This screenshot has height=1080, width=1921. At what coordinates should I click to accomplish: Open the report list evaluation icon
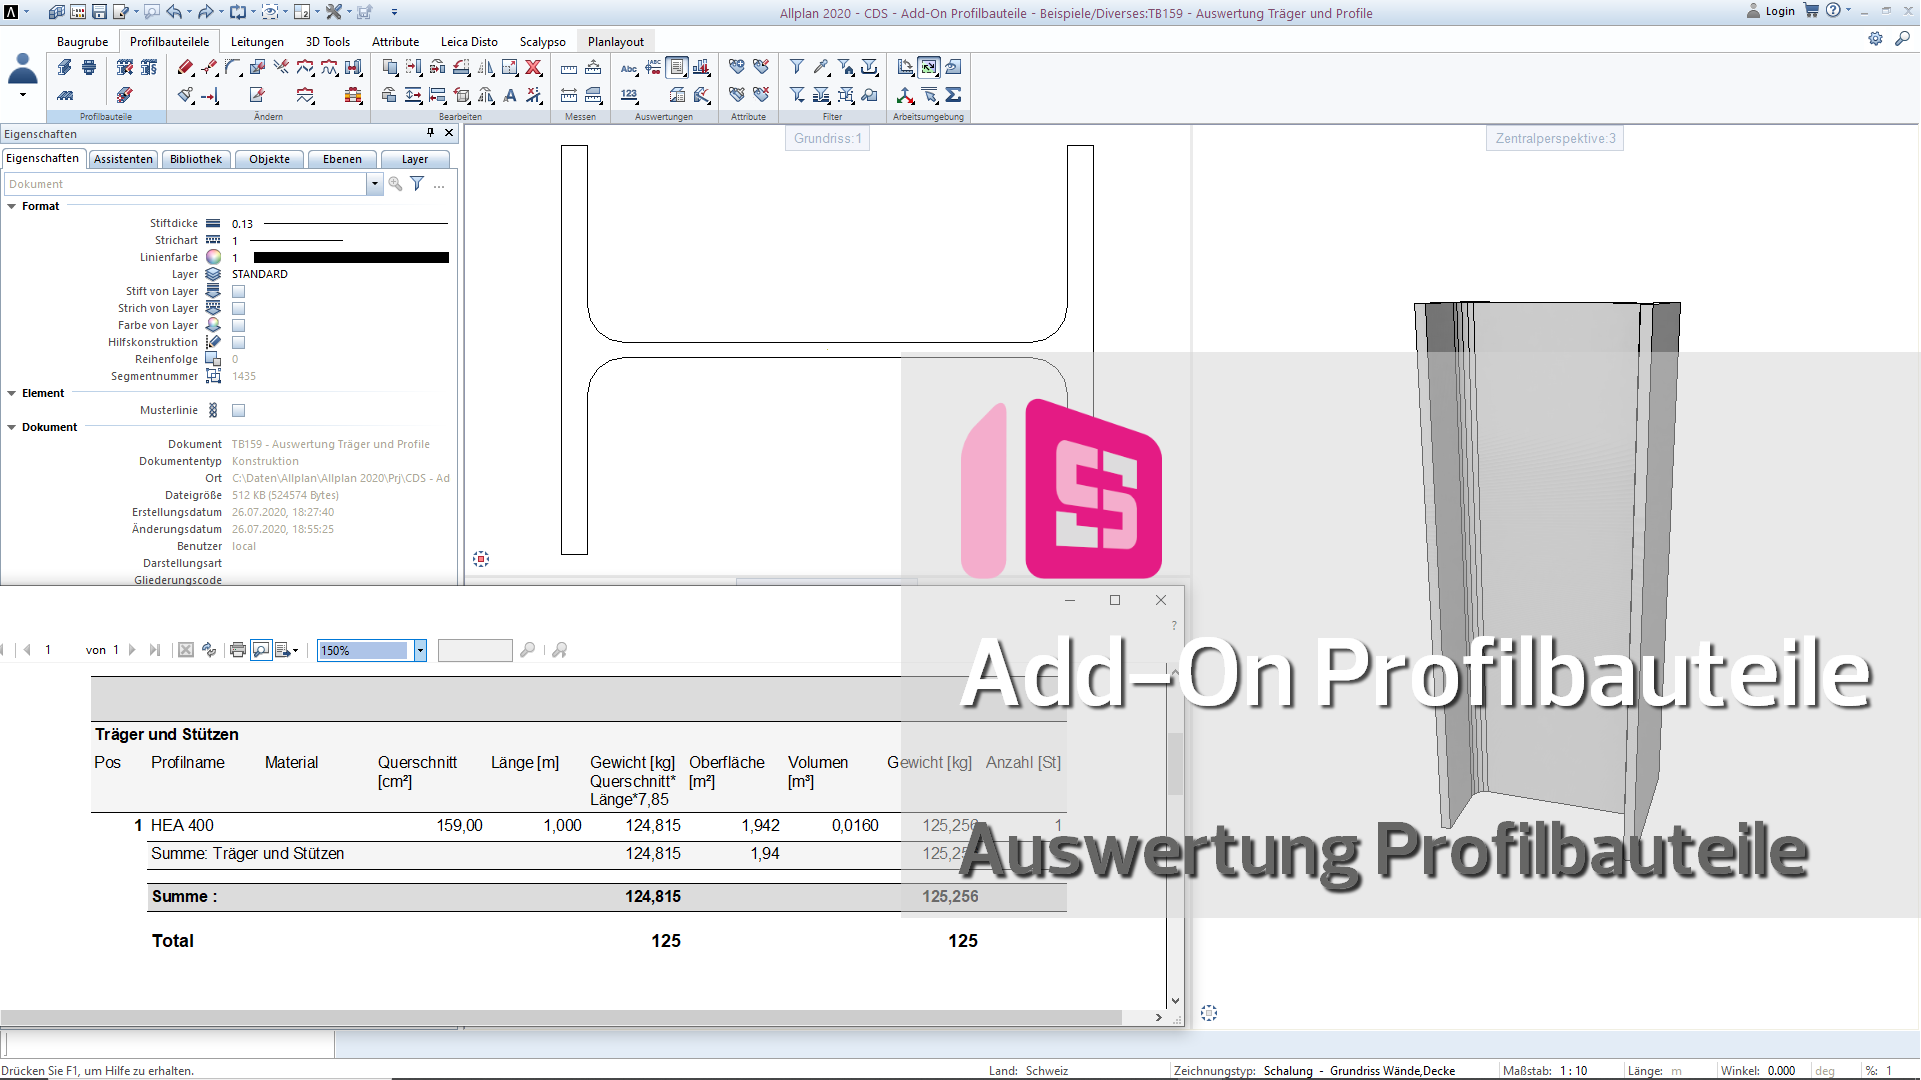[x=677, y=68]
